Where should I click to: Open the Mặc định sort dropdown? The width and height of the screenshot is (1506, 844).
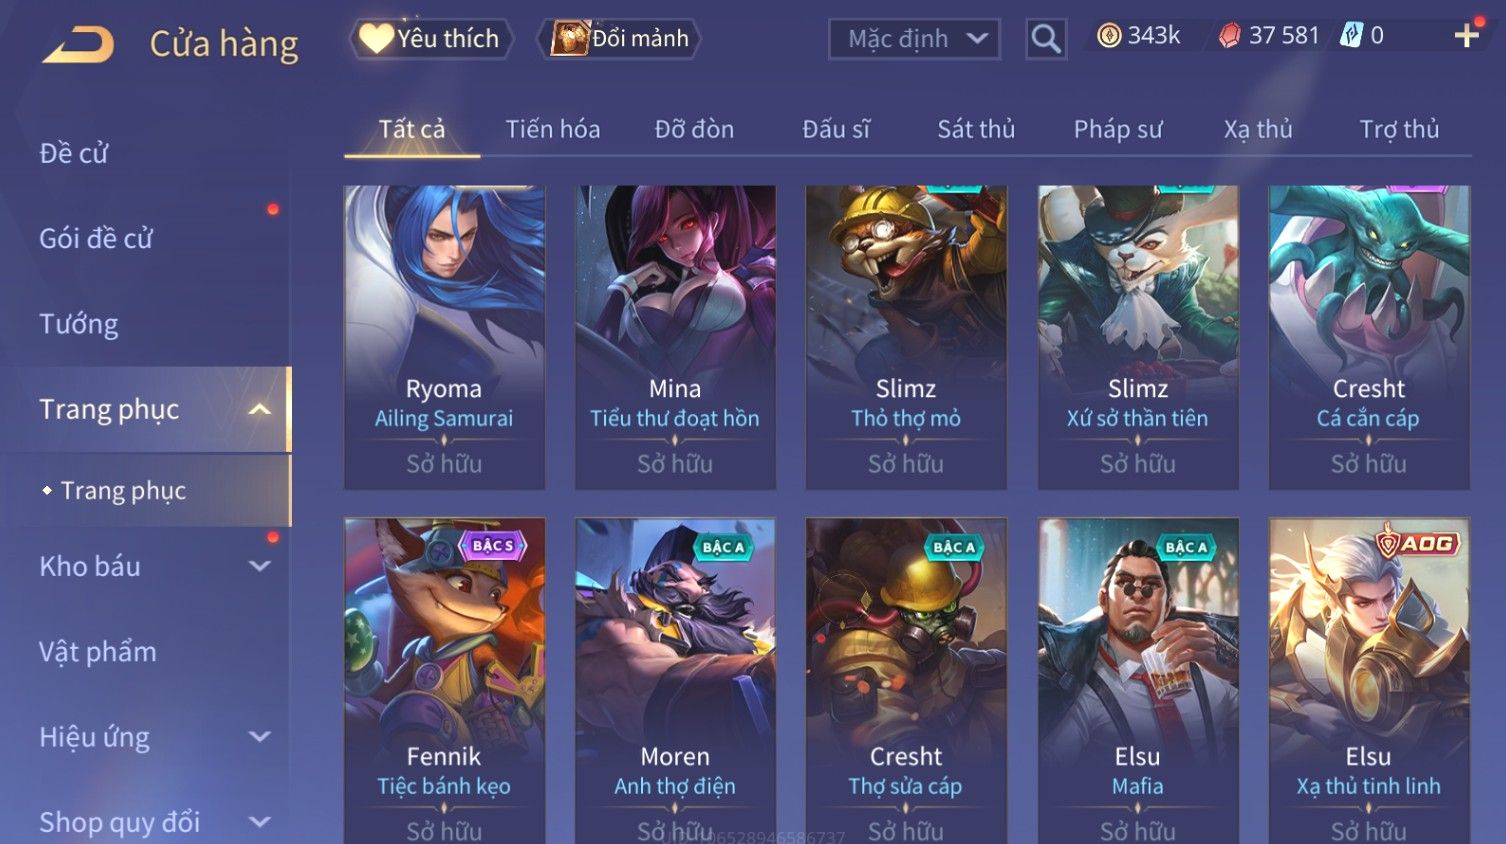click(x=914, y=39)
